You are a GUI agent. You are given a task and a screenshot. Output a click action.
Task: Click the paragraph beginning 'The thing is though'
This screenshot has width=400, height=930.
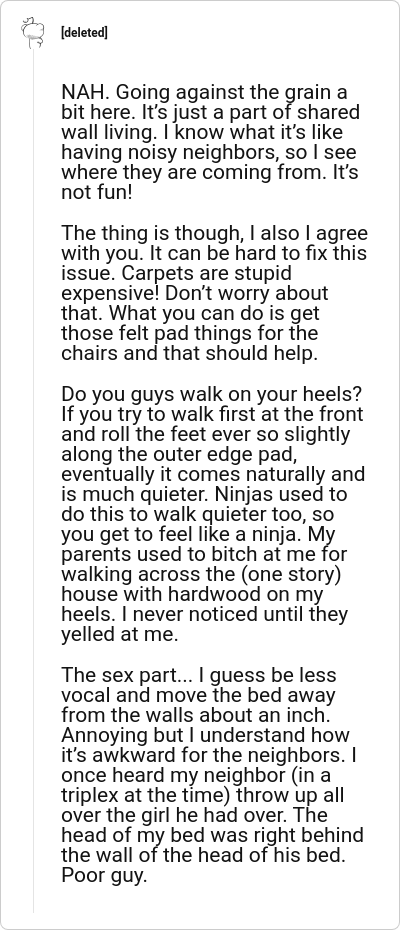214,294
